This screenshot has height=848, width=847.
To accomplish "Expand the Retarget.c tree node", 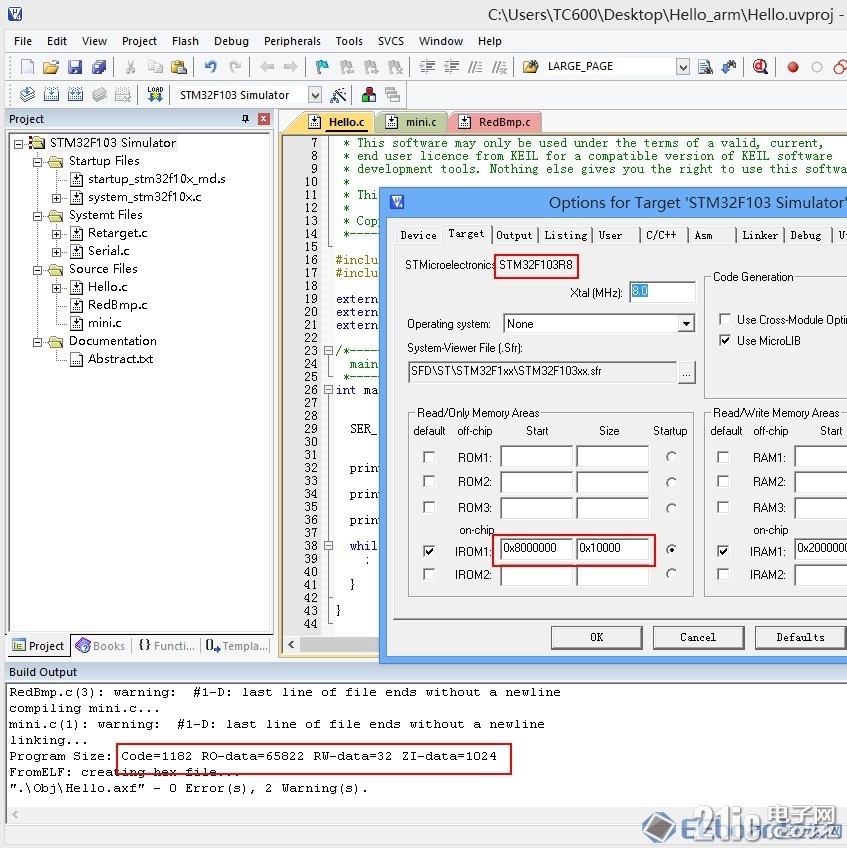I will (56, 234).
